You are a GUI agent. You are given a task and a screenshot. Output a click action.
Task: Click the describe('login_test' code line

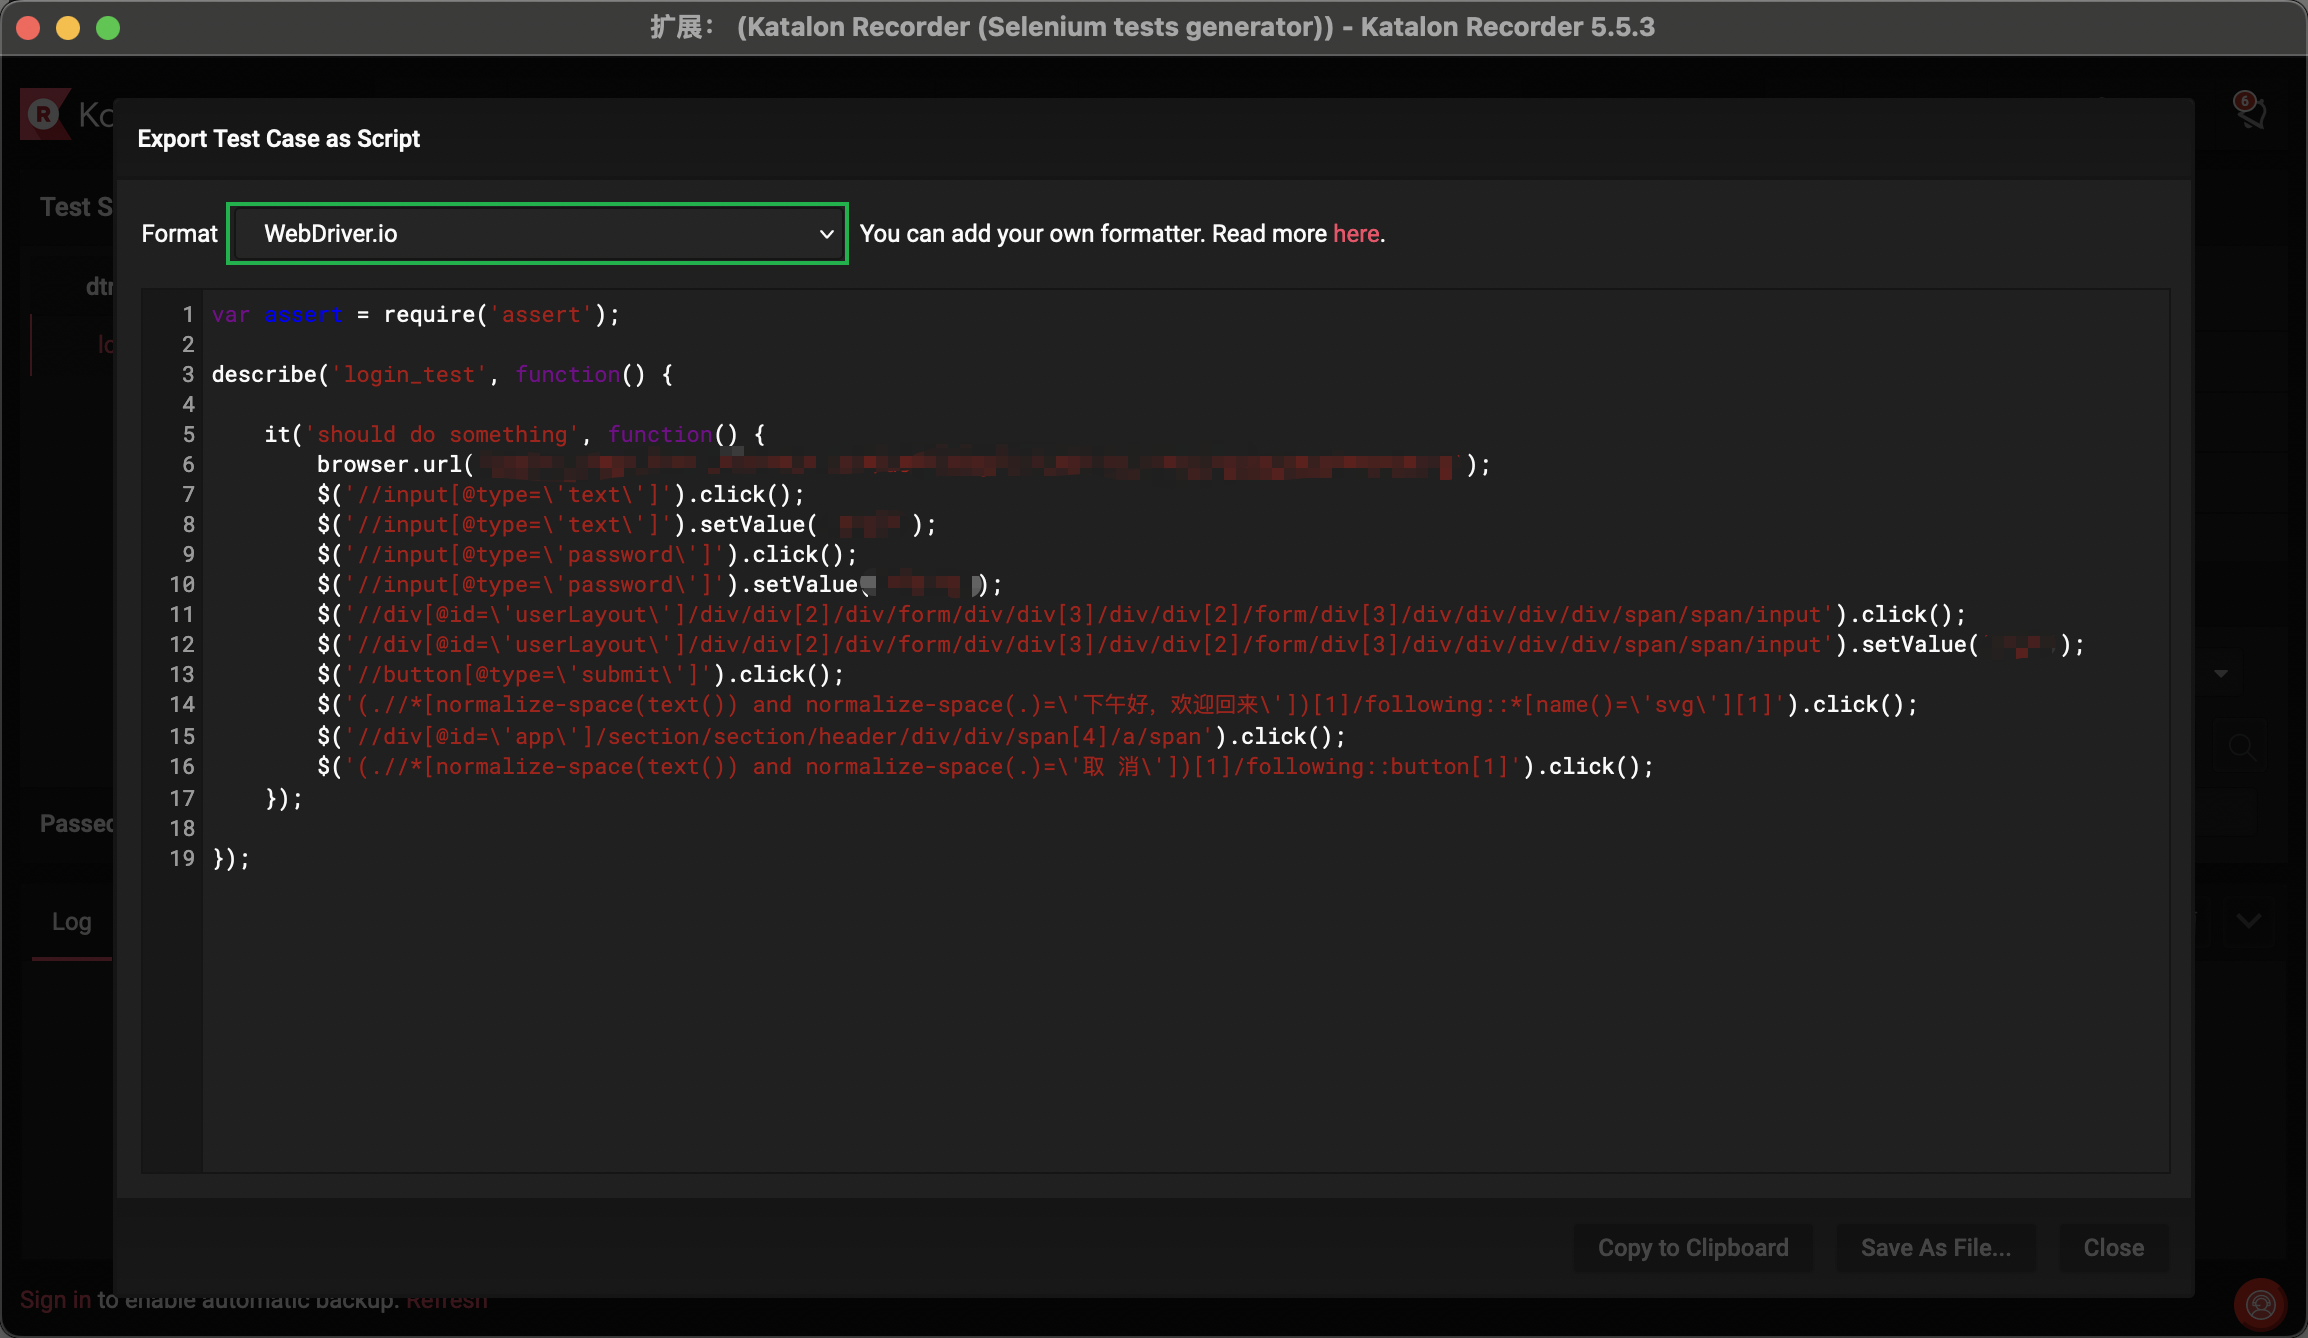point(442,375)
